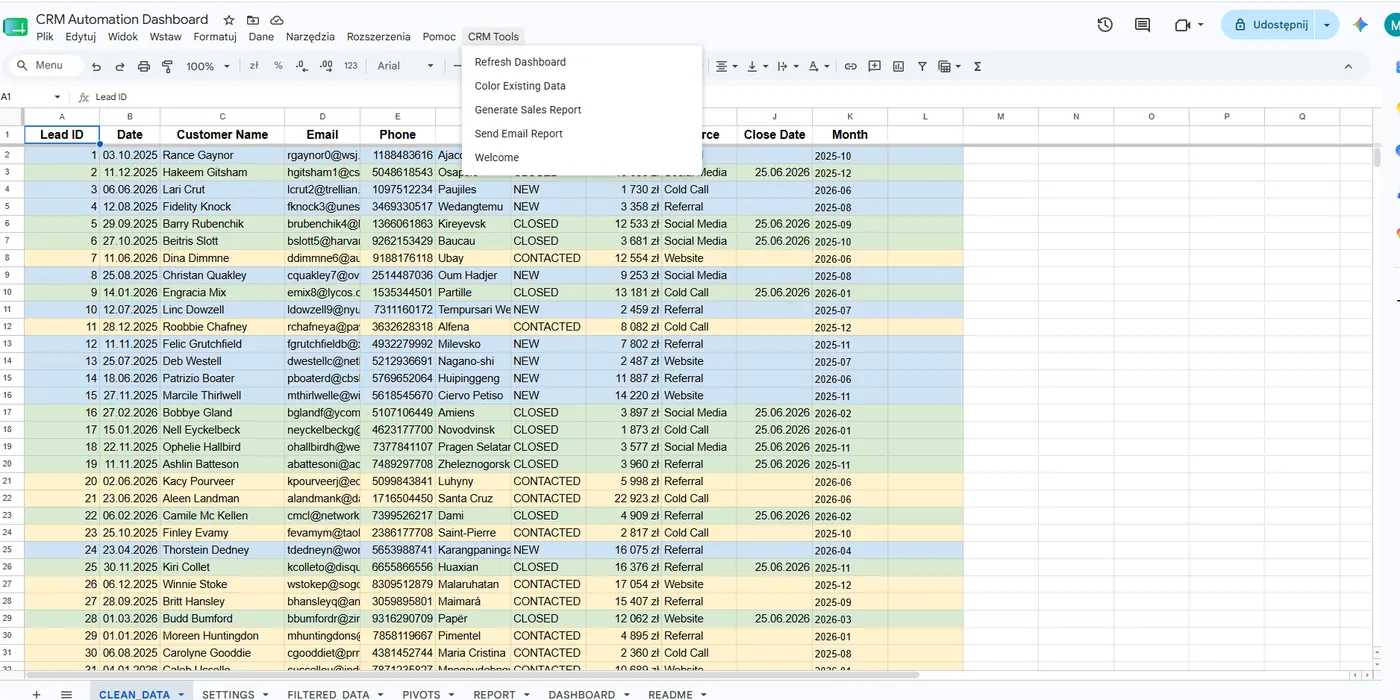The height and width of the screenshot is (700, 1400).
Task: Open the vertical align dropdown
Action: pyautogui.click(x=756, y=66)
